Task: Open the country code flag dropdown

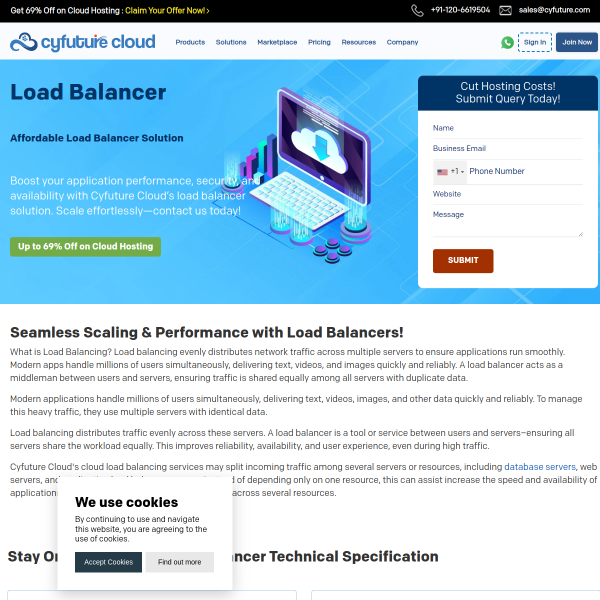Action: click(x=450, y=172)
